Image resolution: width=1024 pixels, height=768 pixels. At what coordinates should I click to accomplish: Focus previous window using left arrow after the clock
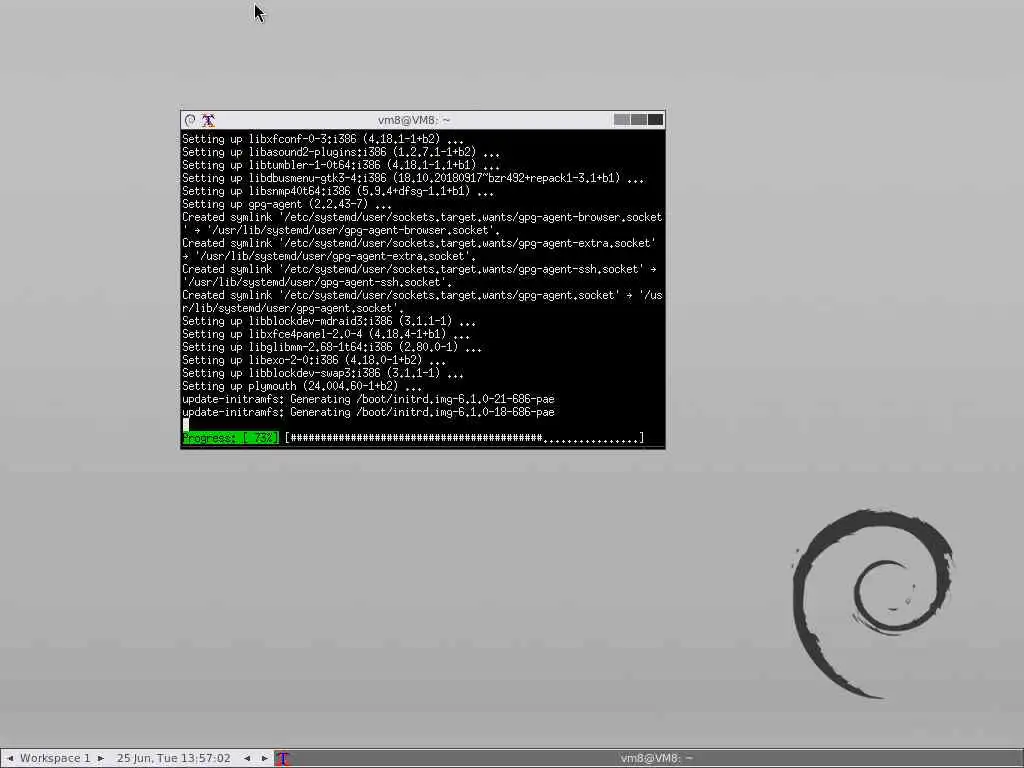pyautogui.click(x=247, y=758)
